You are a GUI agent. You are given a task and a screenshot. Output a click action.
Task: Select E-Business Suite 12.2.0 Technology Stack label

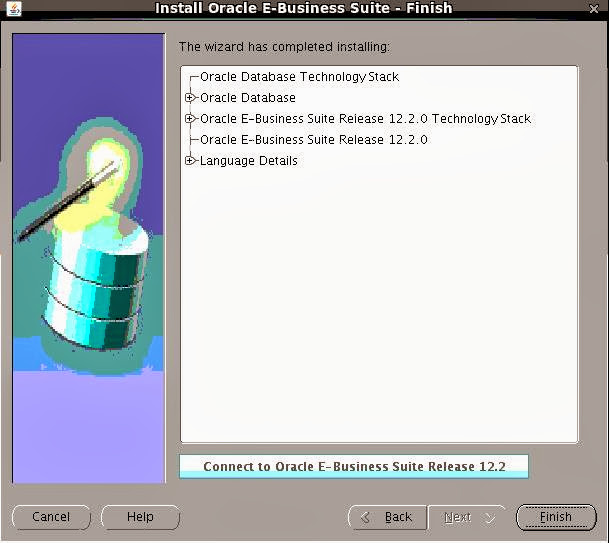(x=365, y=118)
